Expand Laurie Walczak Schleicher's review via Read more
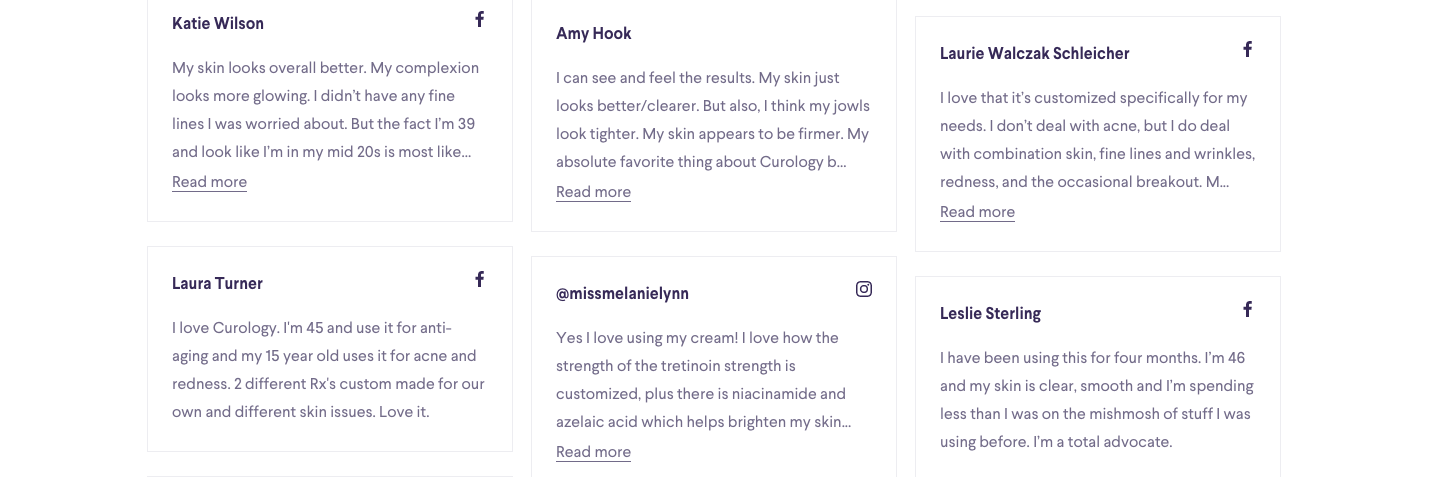 pos(977,212)
